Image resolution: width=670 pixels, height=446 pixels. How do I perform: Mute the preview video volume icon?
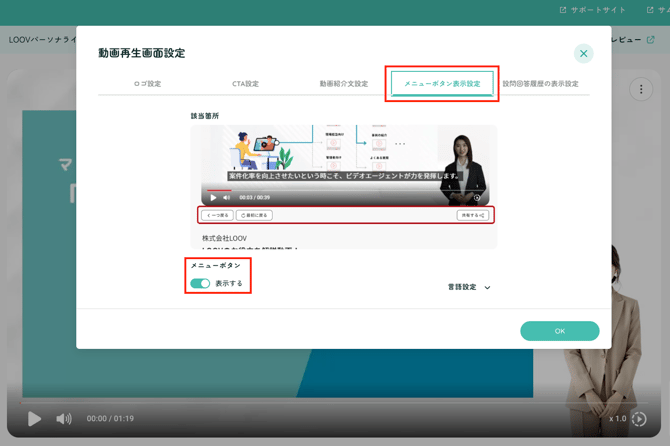click(227, 198)
